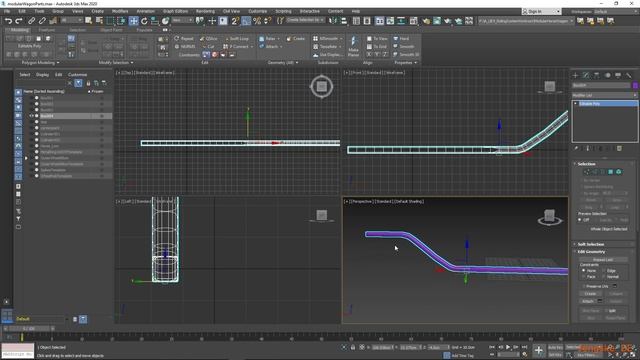Click the Swift Loop ribbon button
Screen dimensions: 640x360
[236, 38]
